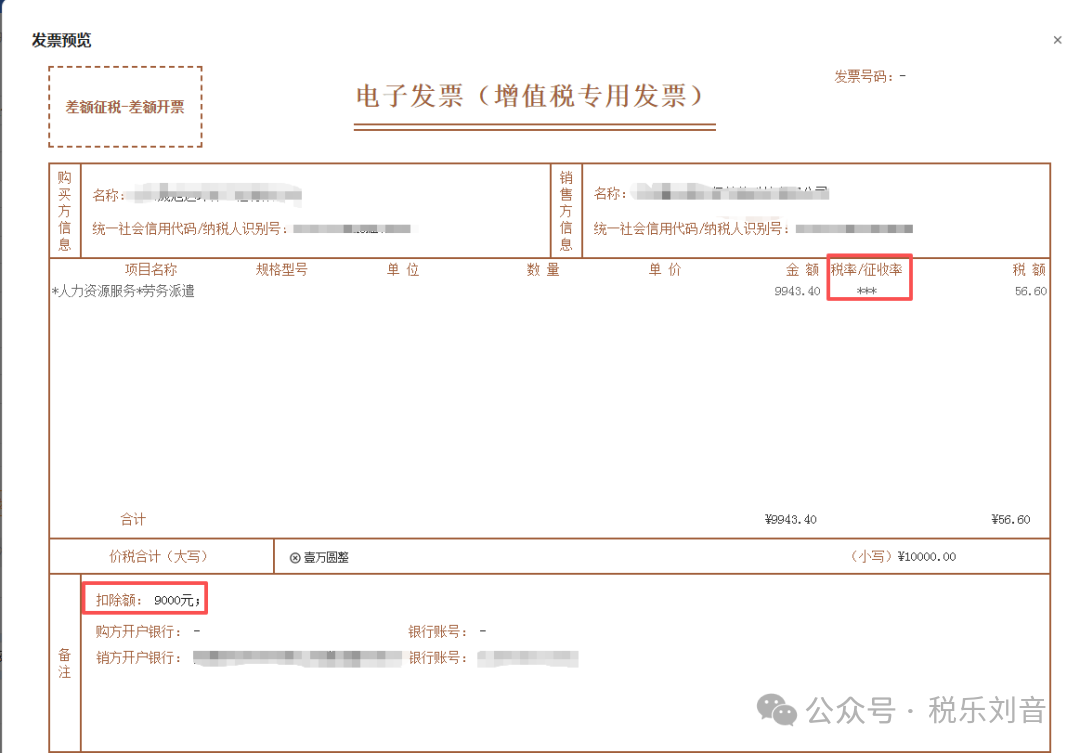Click the 单位 column header
This screenshot has height=753, width=1080.
[403, 269]
